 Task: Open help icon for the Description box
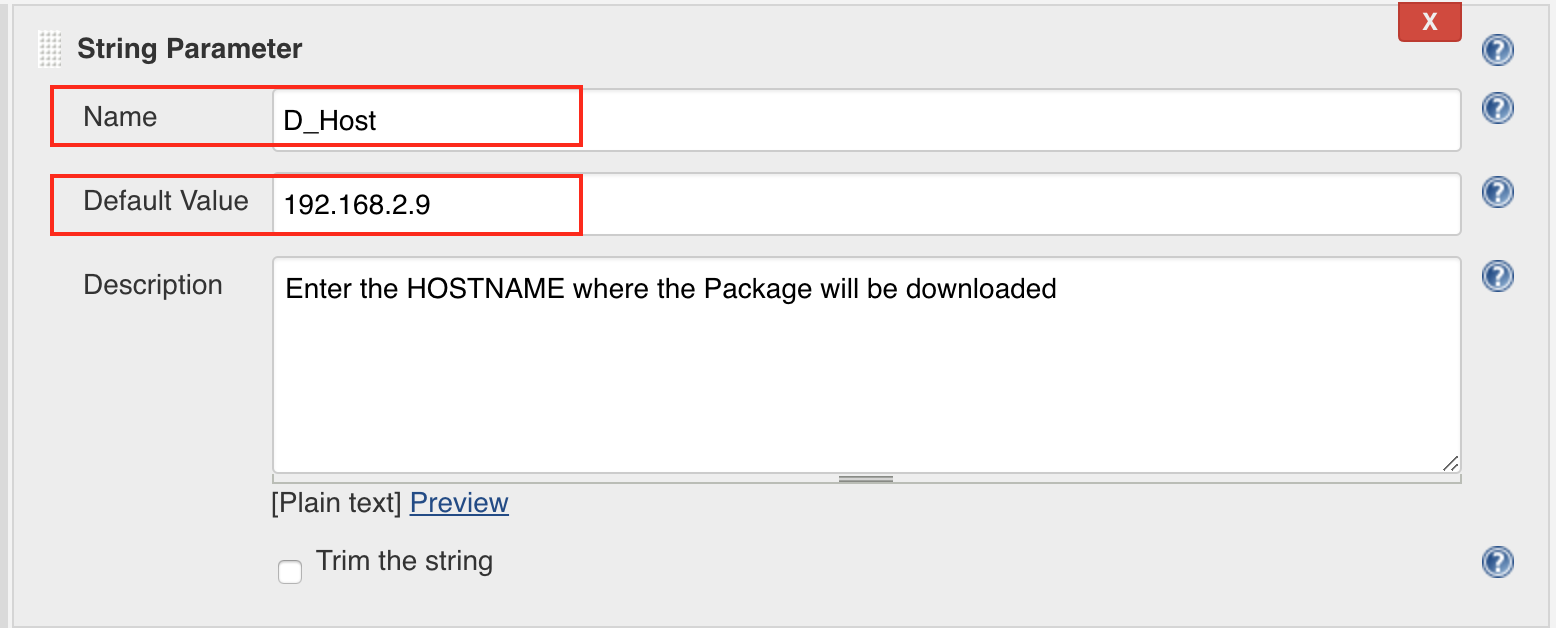click(1497, 276)
